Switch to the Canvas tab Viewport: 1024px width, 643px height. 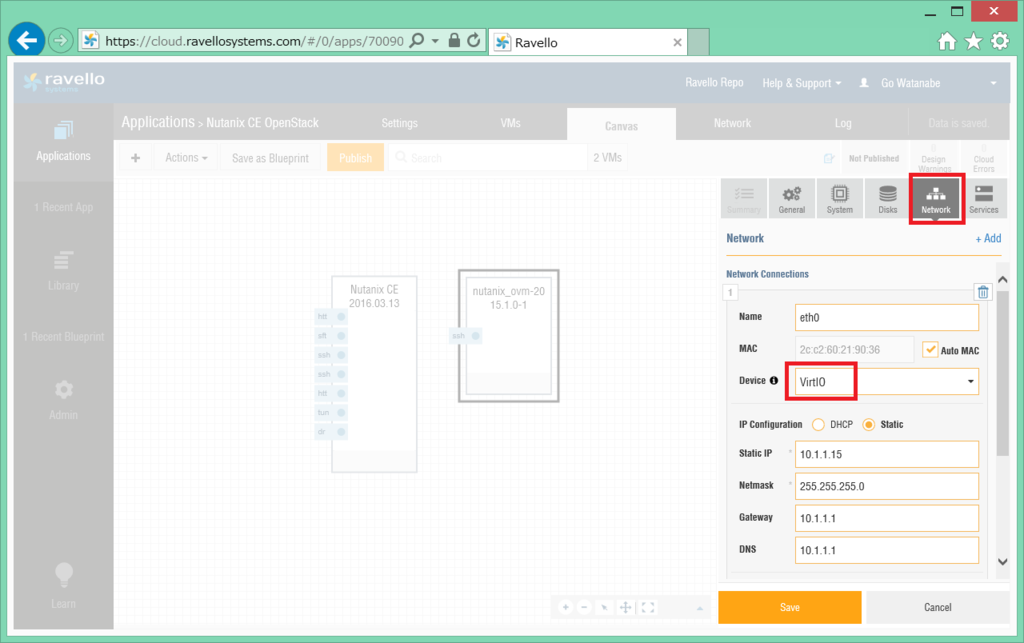click(621, 125)
